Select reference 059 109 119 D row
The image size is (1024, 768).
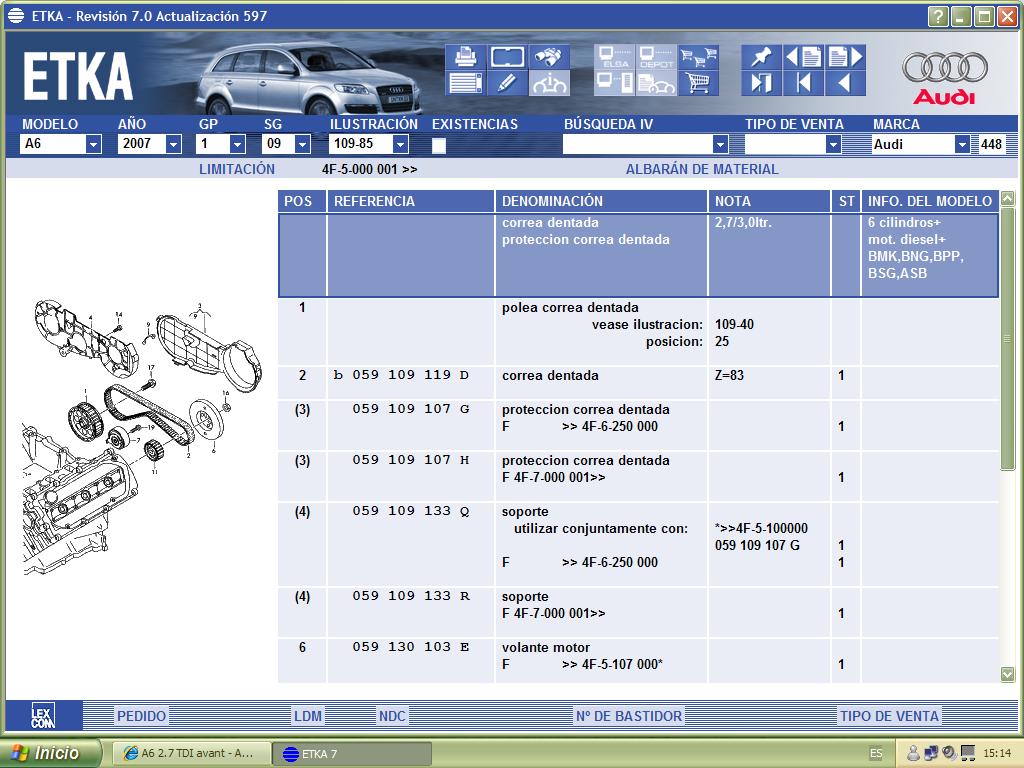(638, 383)
